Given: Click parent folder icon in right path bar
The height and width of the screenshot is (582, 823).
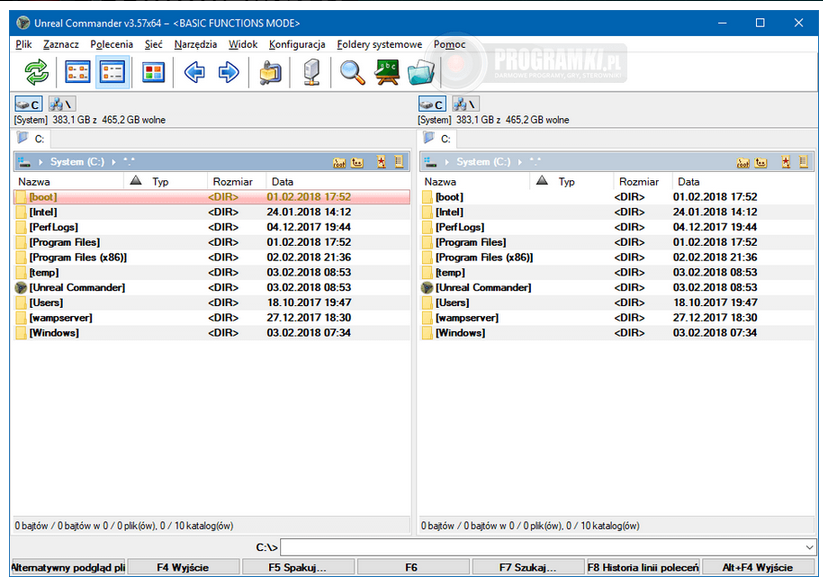Looking at the screenshot, I should click(761, 163).
